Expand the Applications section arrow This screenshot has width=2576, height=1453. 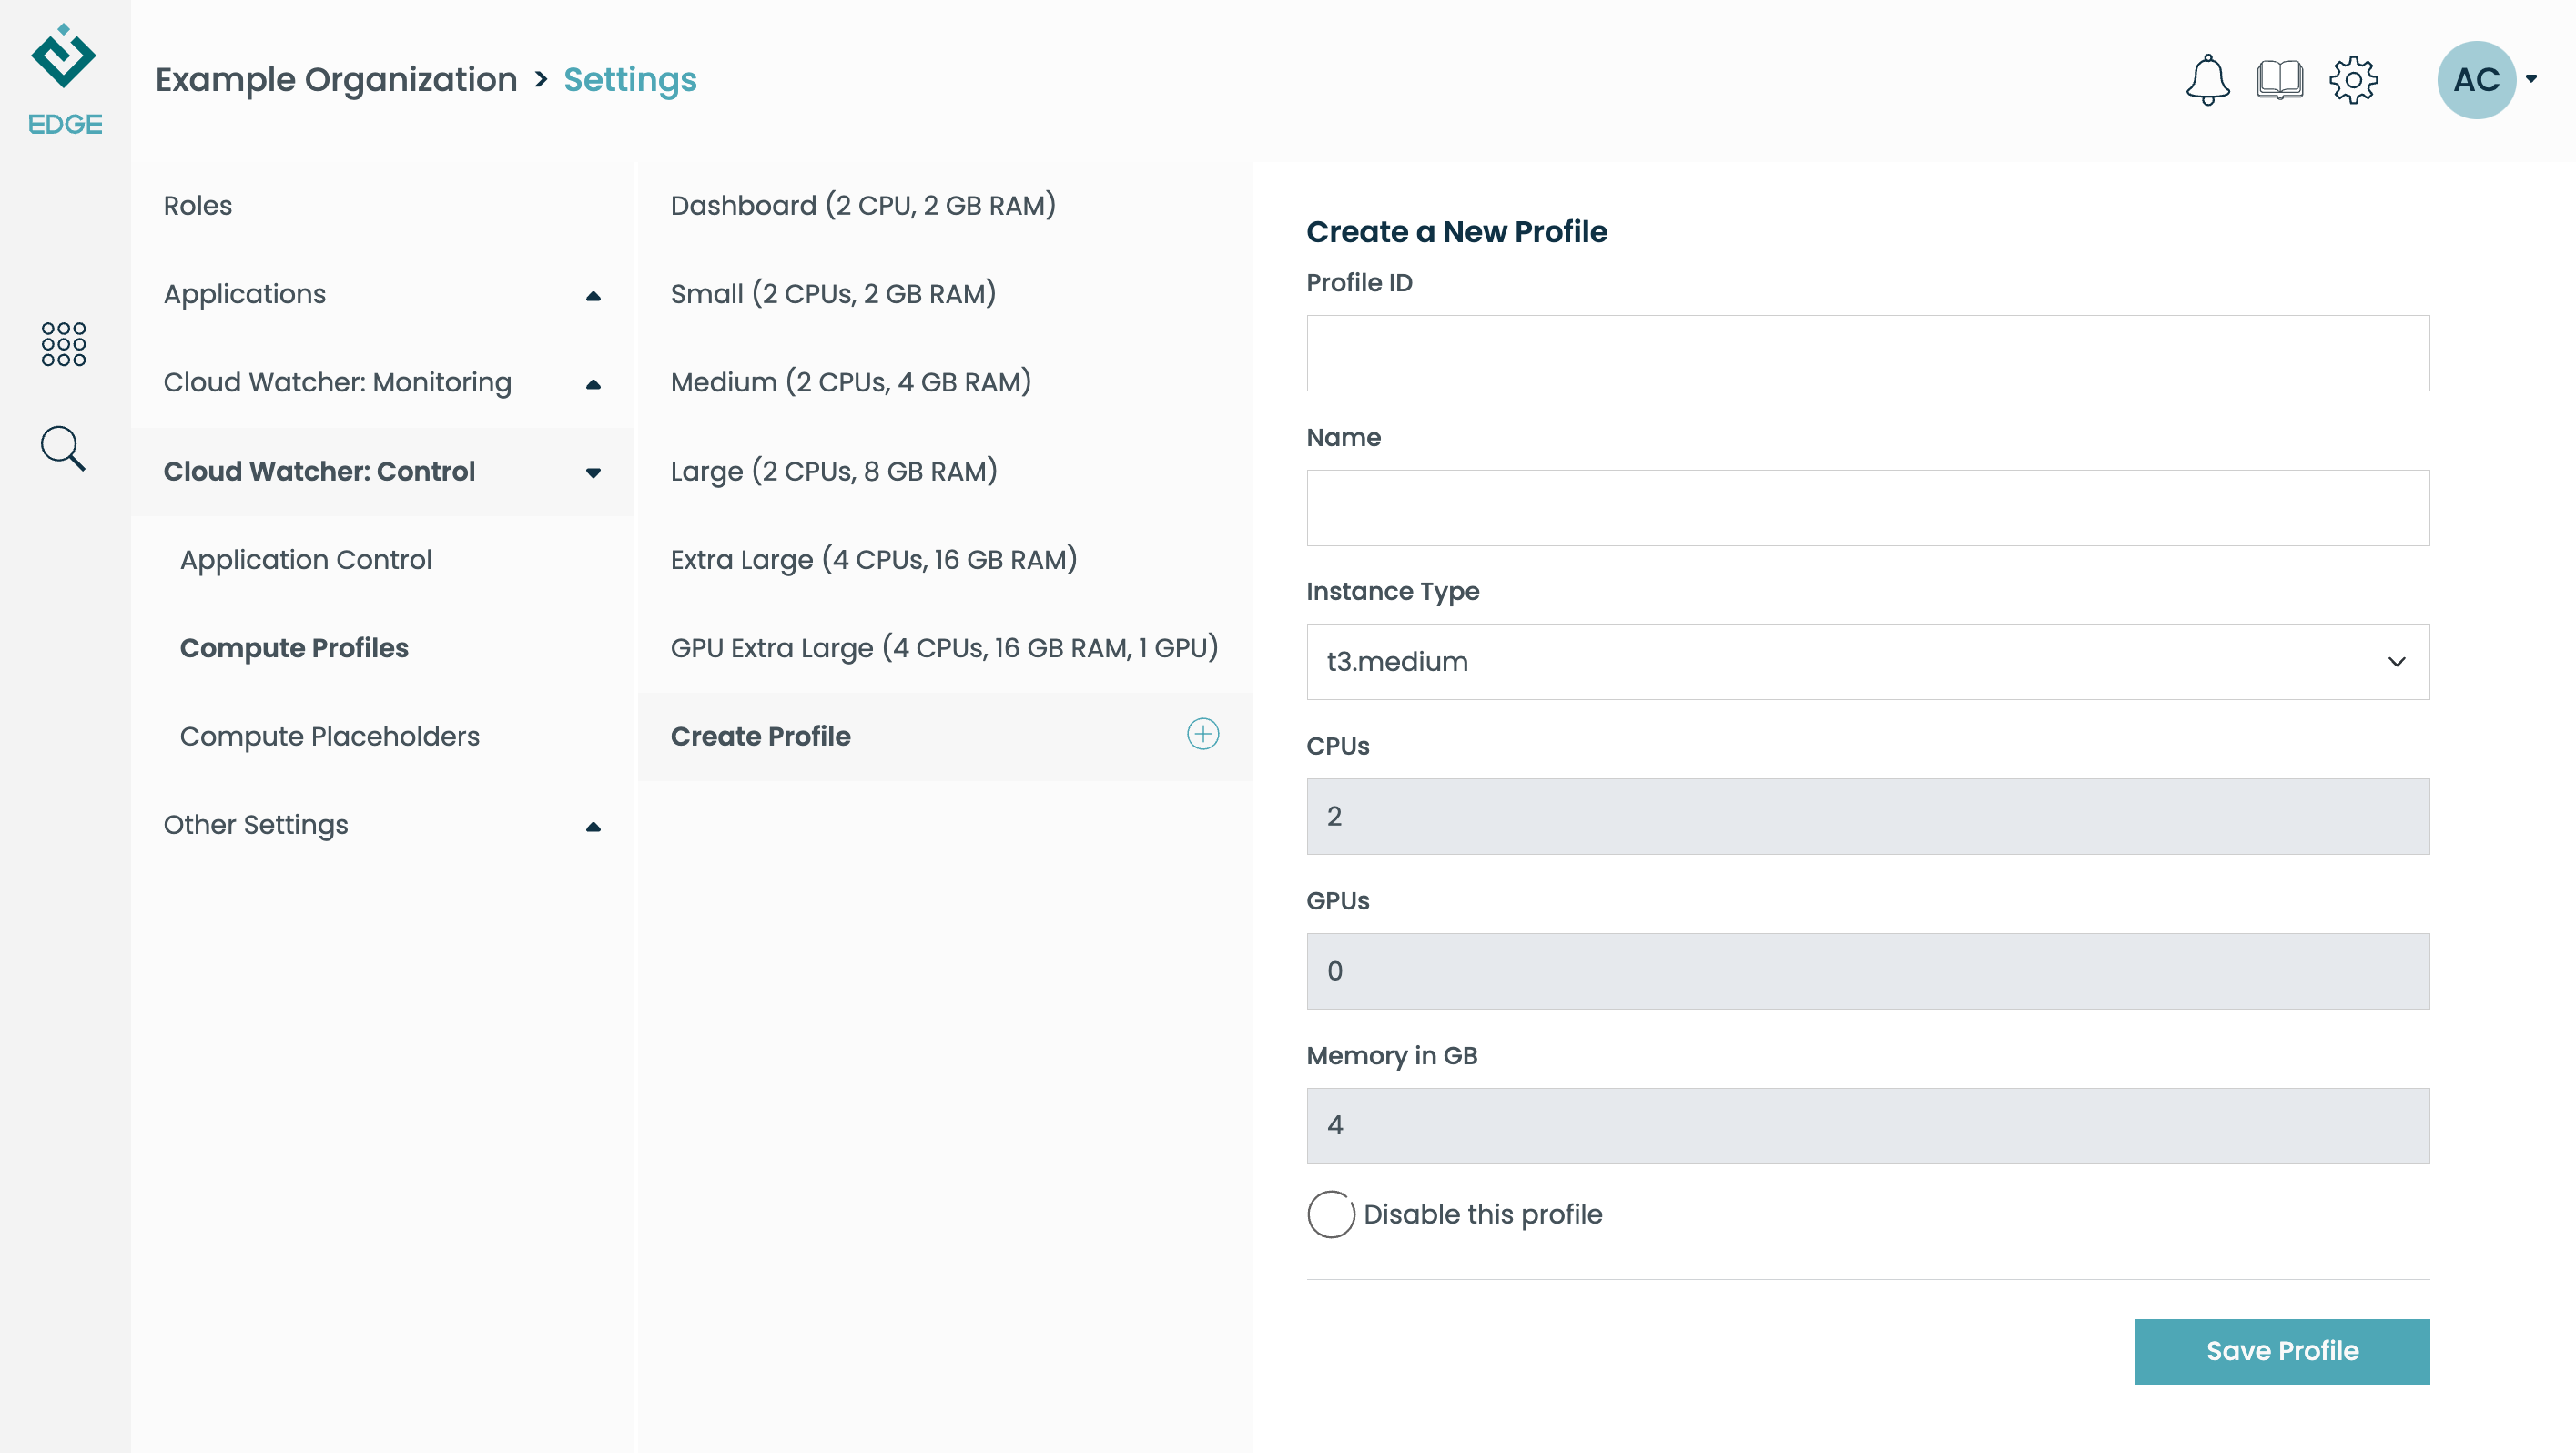(x=593, y=295)
